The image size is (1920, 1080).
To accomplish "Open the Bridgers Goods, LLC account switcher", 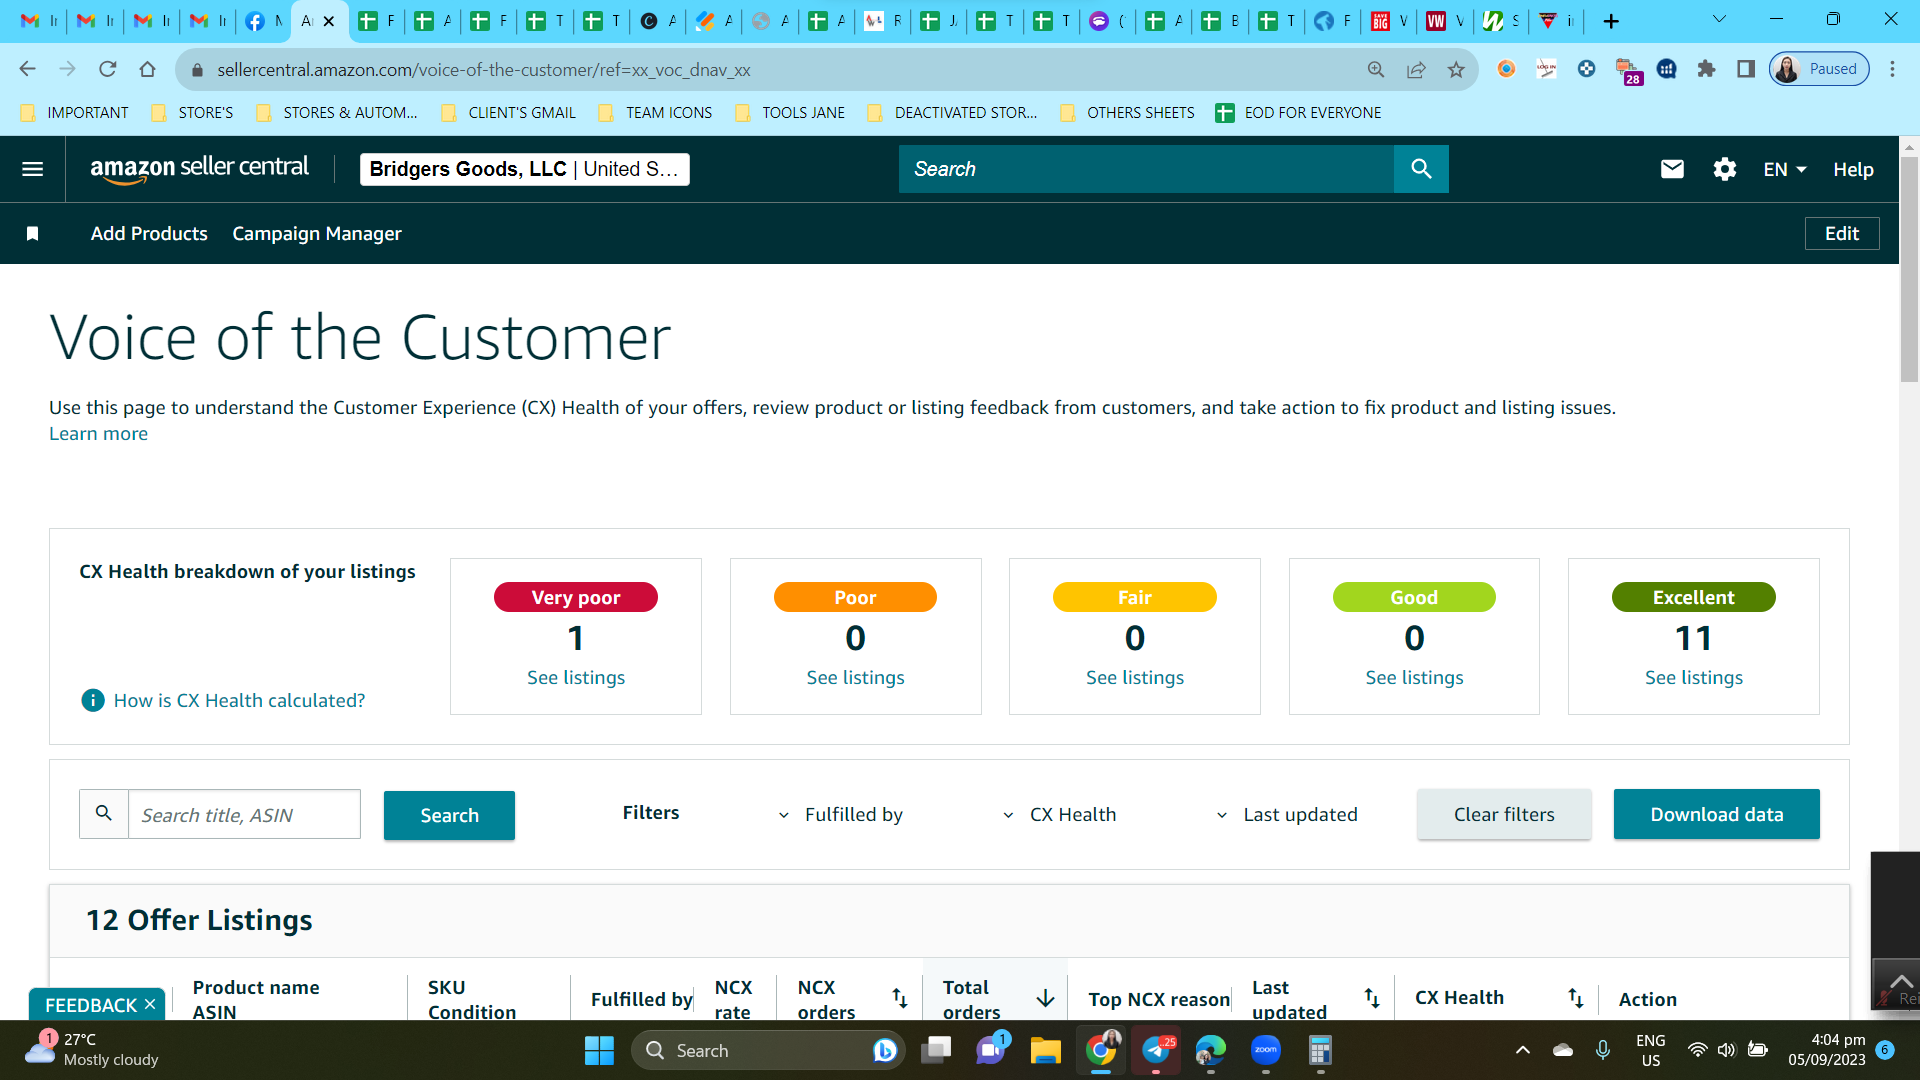I will tap(524, 169).
